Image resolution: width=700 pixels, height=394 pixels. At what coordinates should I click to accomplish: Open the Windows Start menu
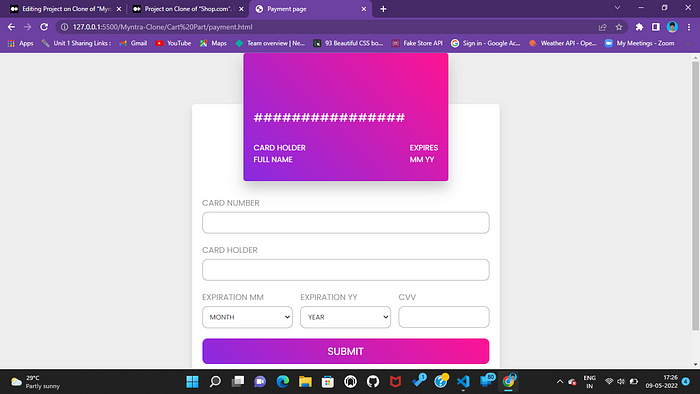(192, 382)
